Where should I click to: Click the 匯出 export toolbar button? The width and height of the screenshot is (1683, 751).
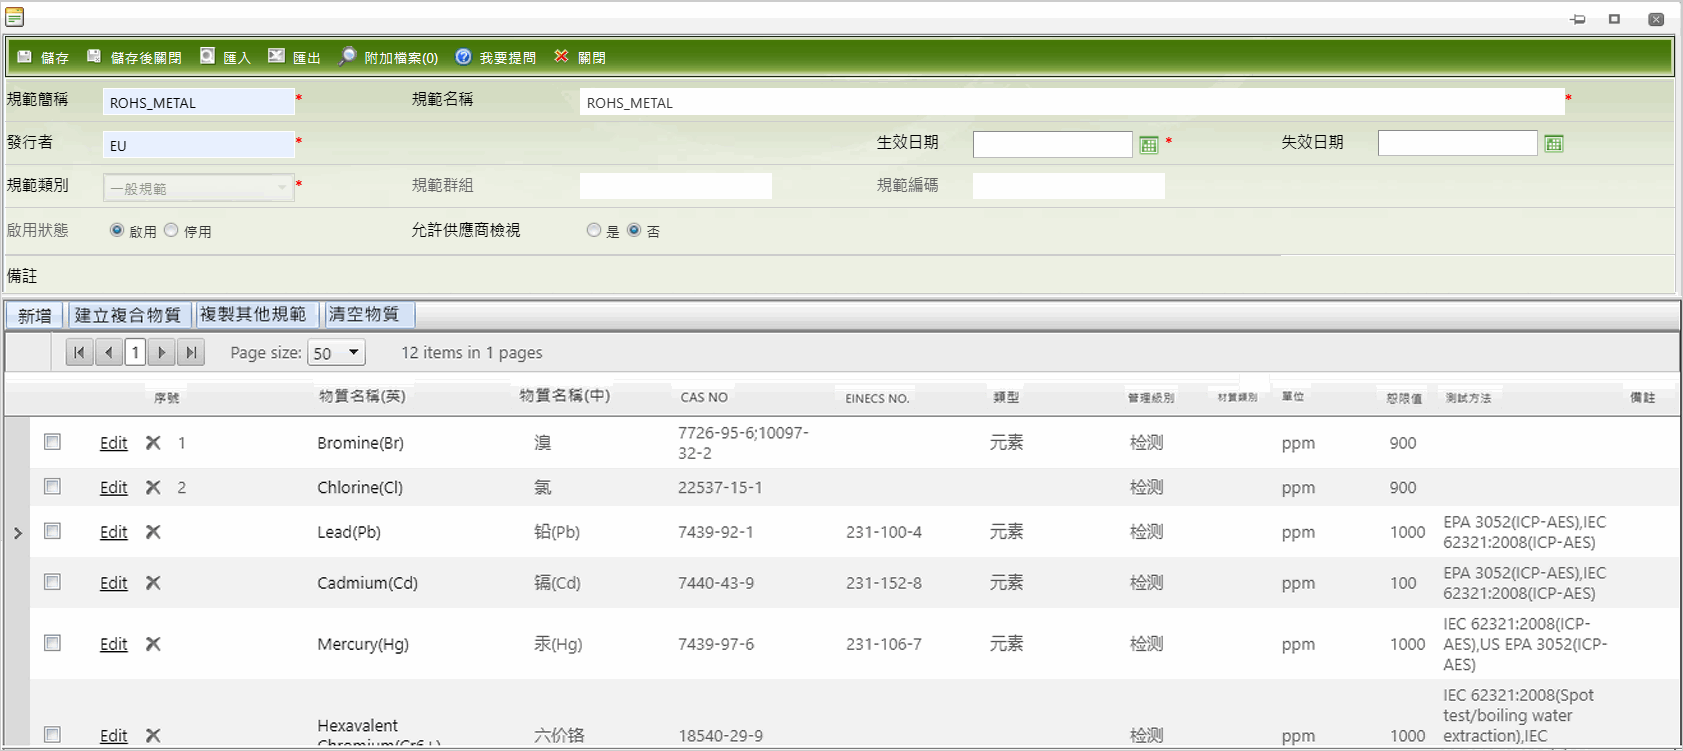(294, 57)
